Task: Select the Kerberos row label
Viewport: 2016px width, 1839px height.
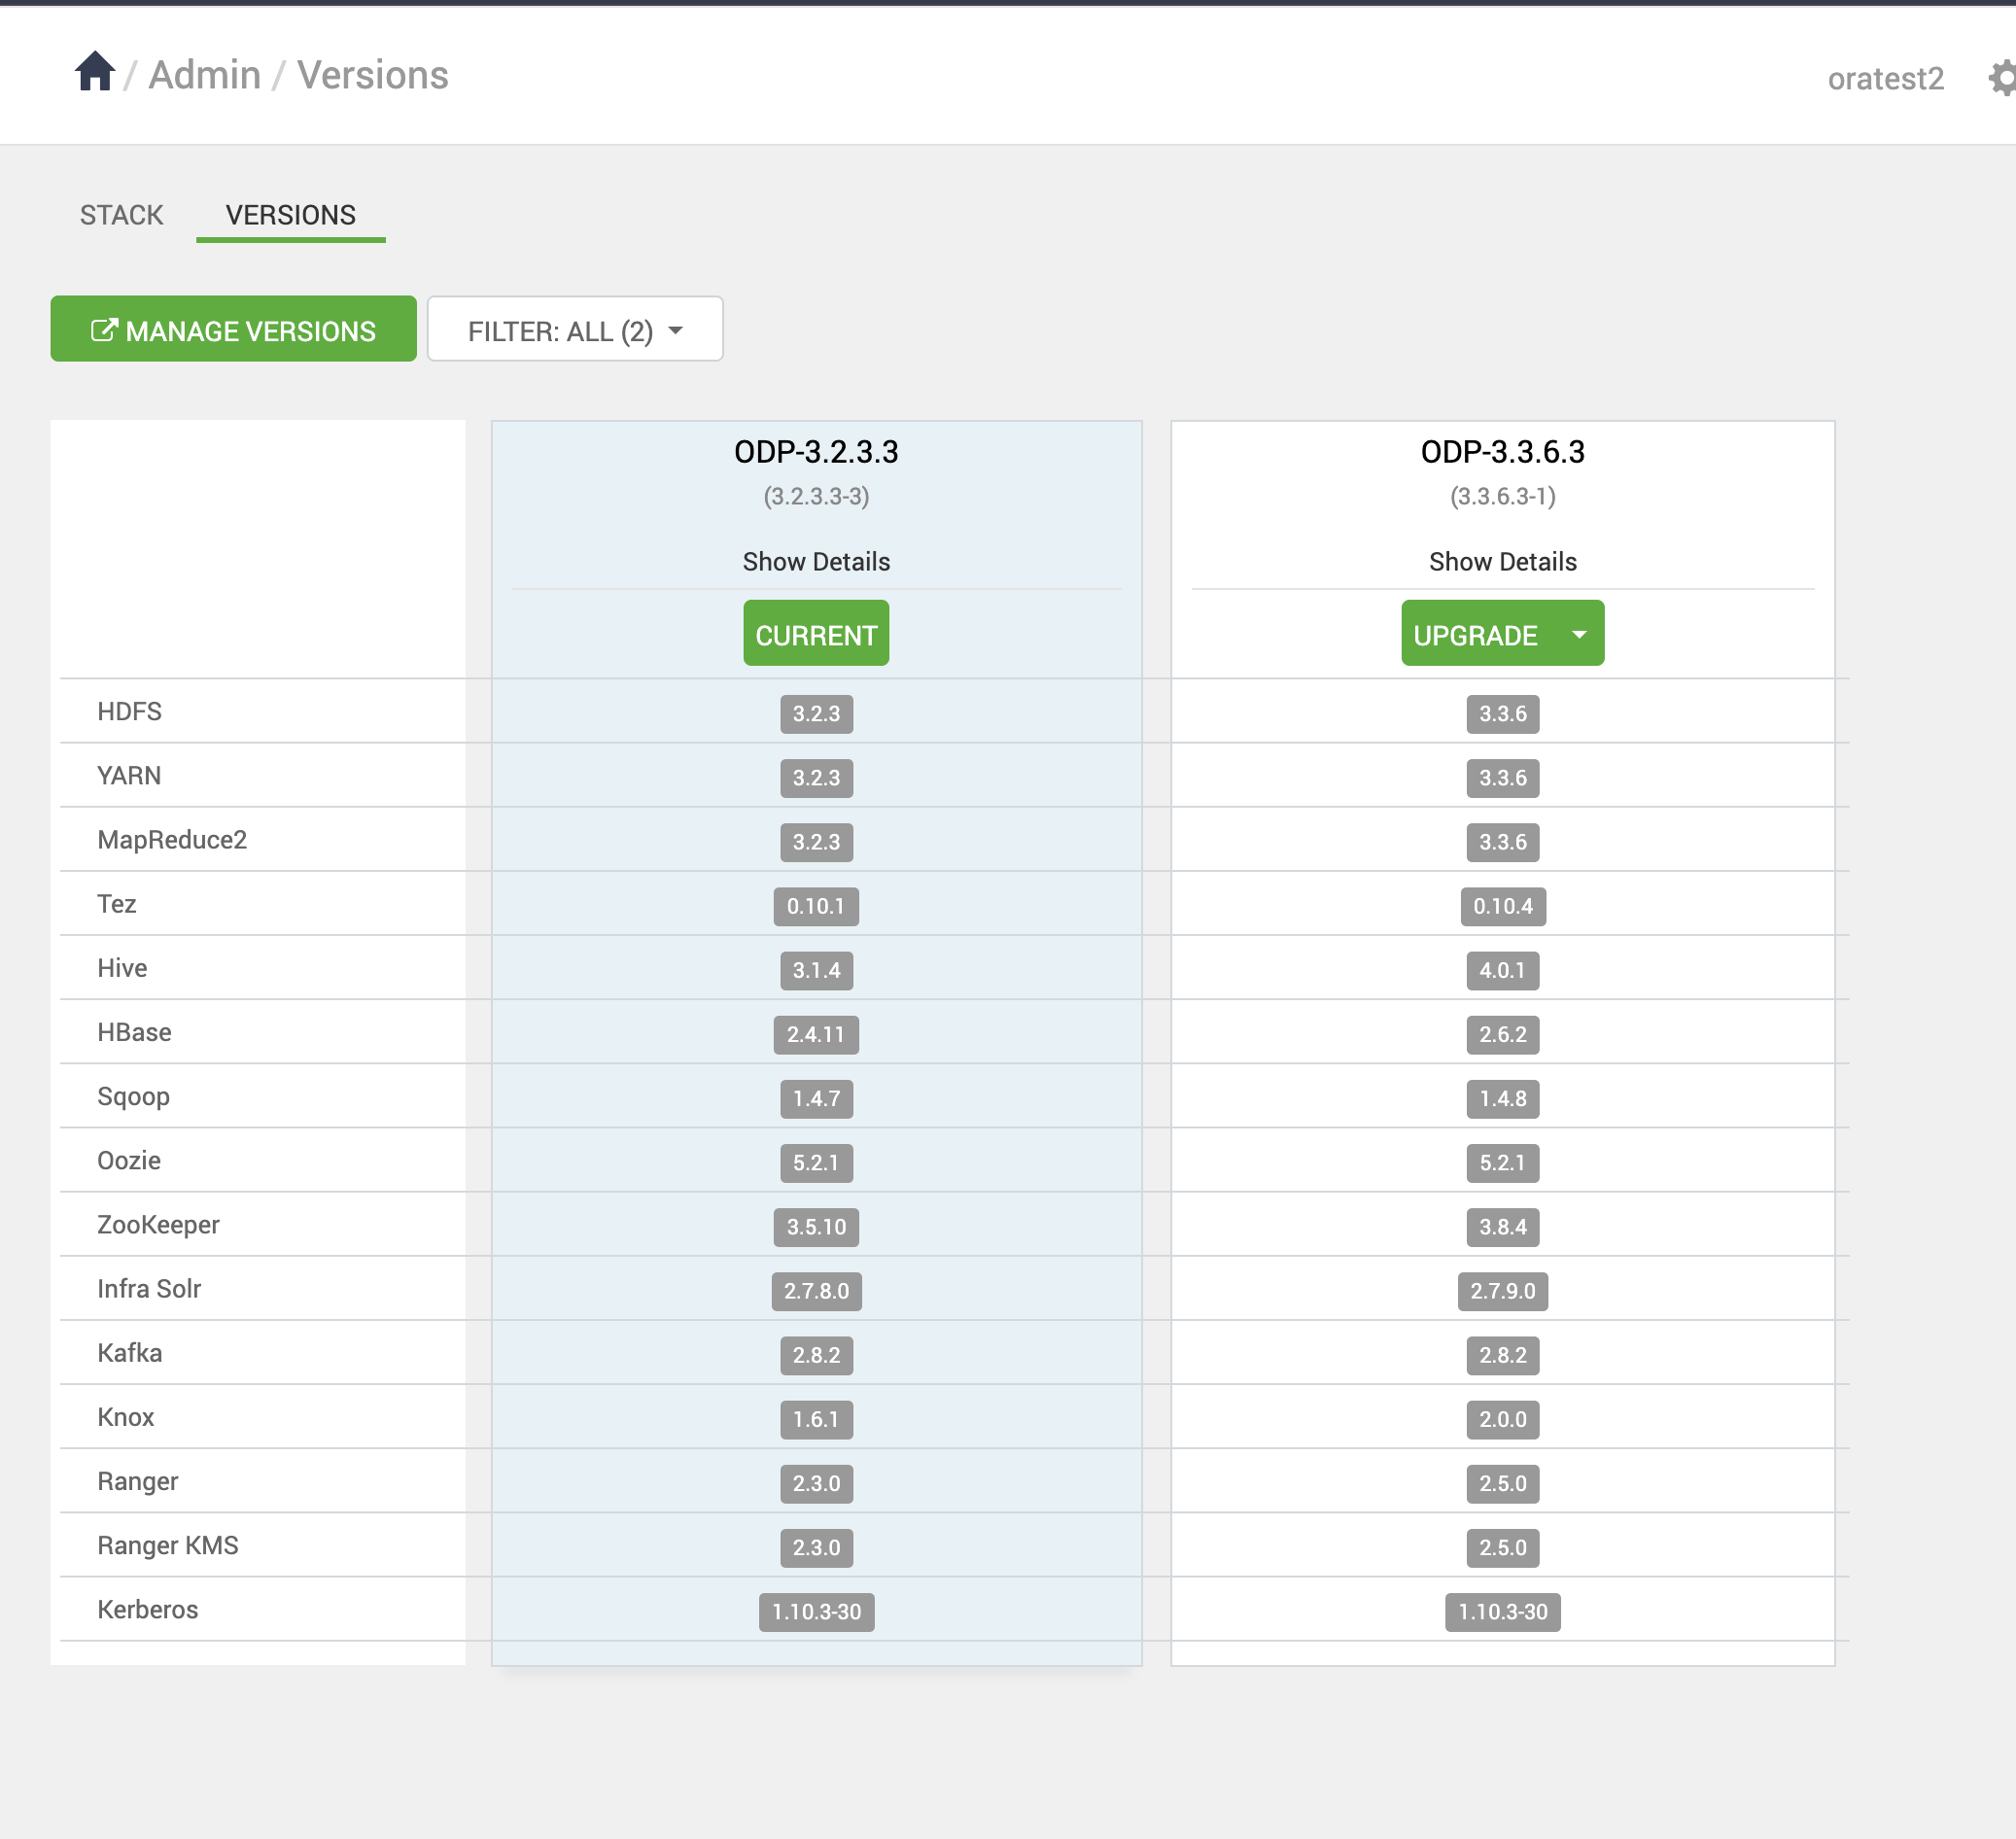Action: 148,1610
